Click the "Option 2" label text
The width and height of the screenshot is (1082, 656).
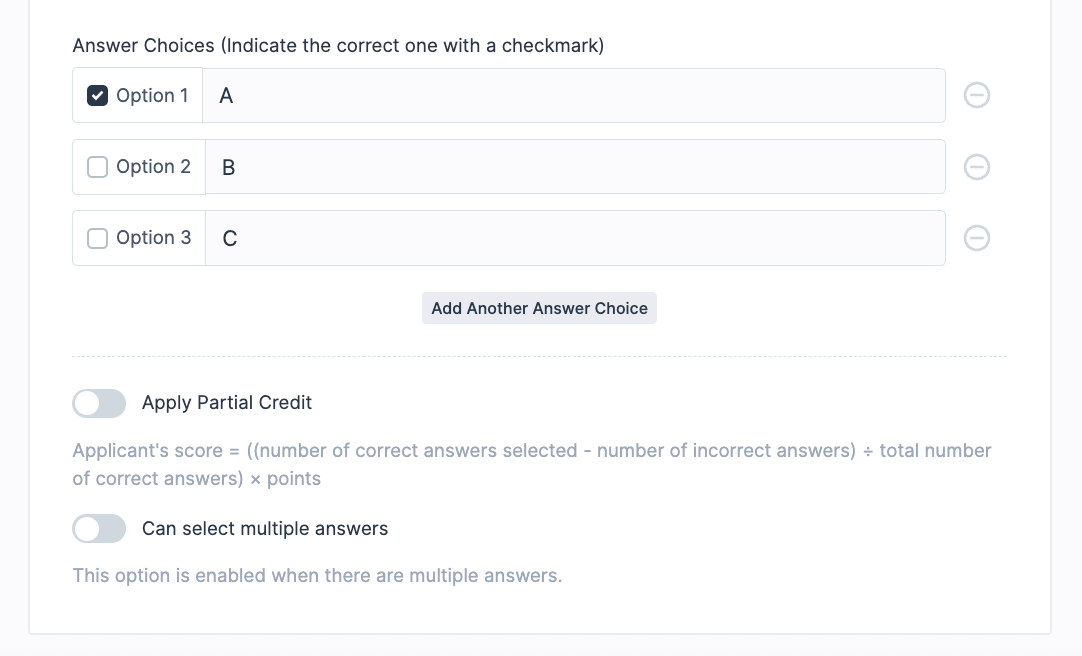[153, 167]
